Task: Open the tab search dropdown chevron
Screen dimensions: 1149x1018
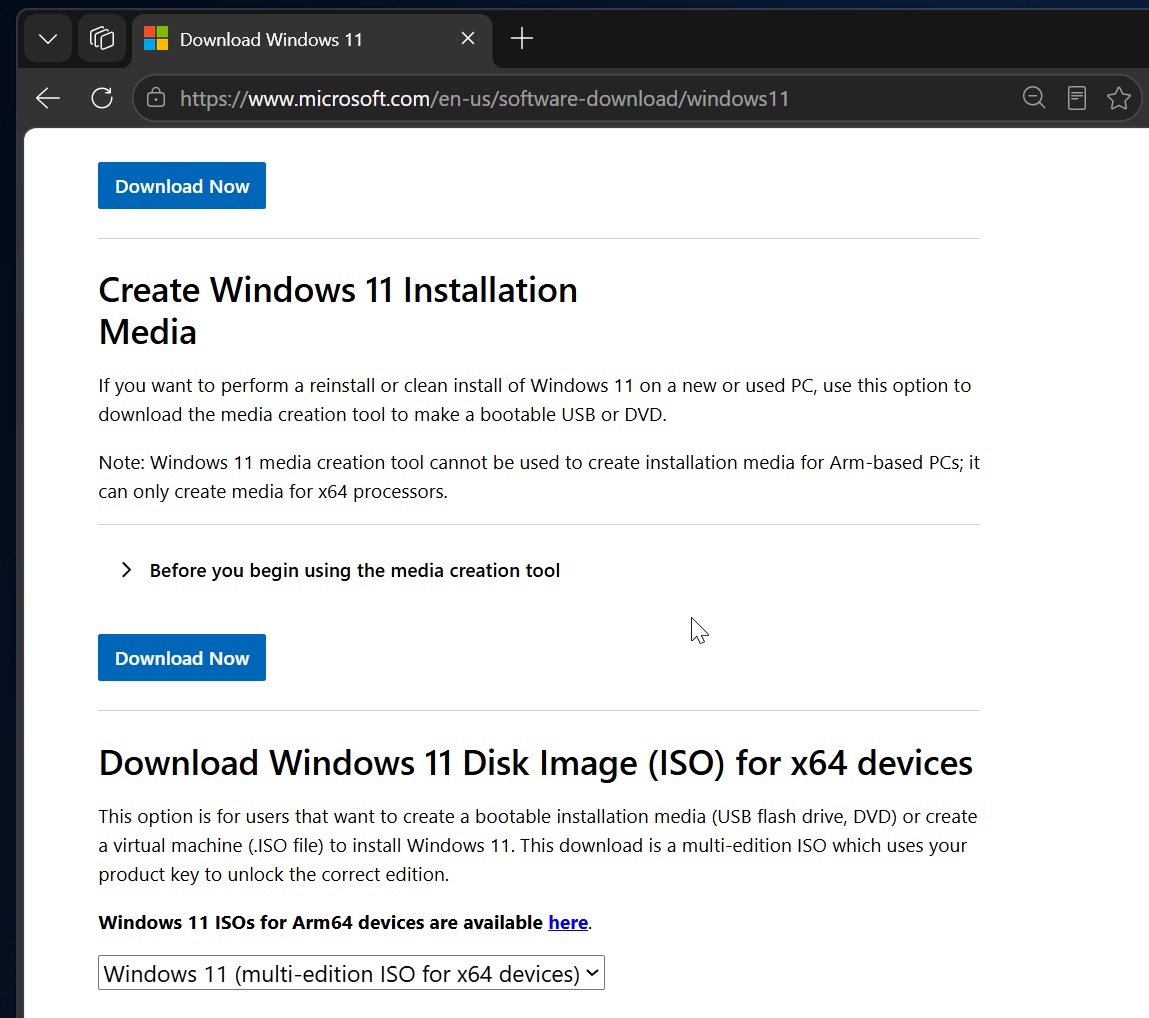Action: coord(48,39)
